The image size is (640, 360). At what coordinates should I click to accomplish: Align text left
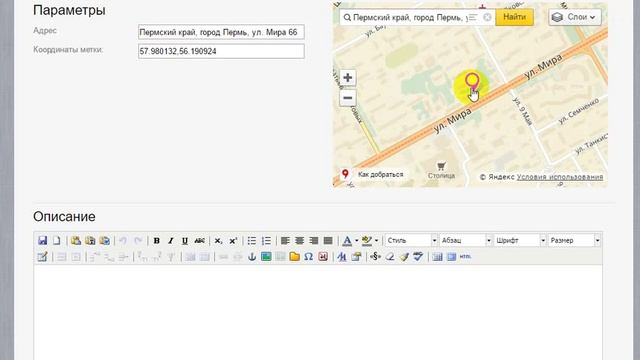(x=285, y=241)
